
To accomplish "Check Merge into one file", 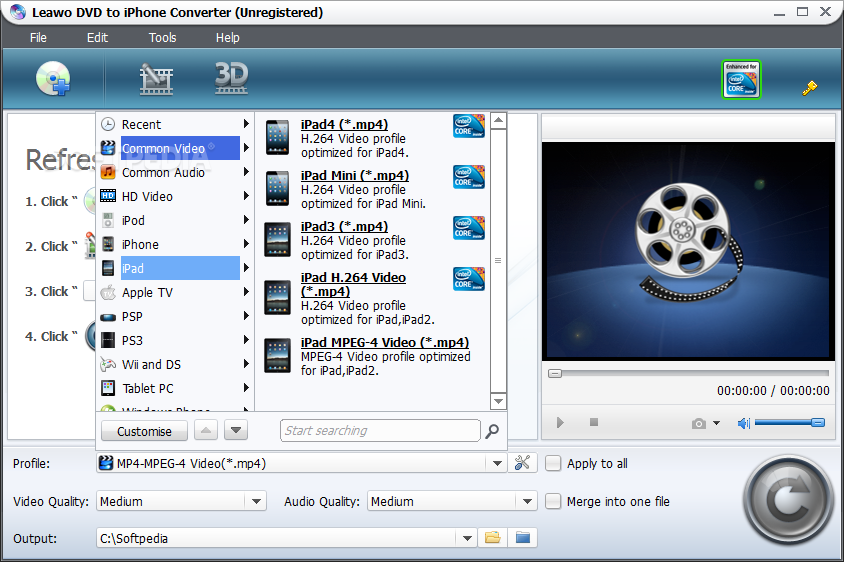I will tap(553, 501).
